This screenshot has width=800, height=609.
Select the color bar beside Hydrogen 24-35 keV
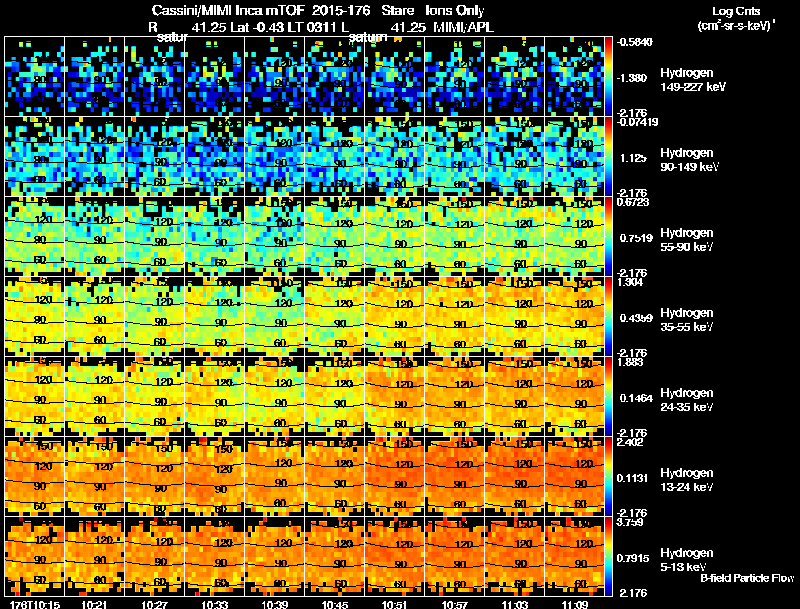click(608, 397)
